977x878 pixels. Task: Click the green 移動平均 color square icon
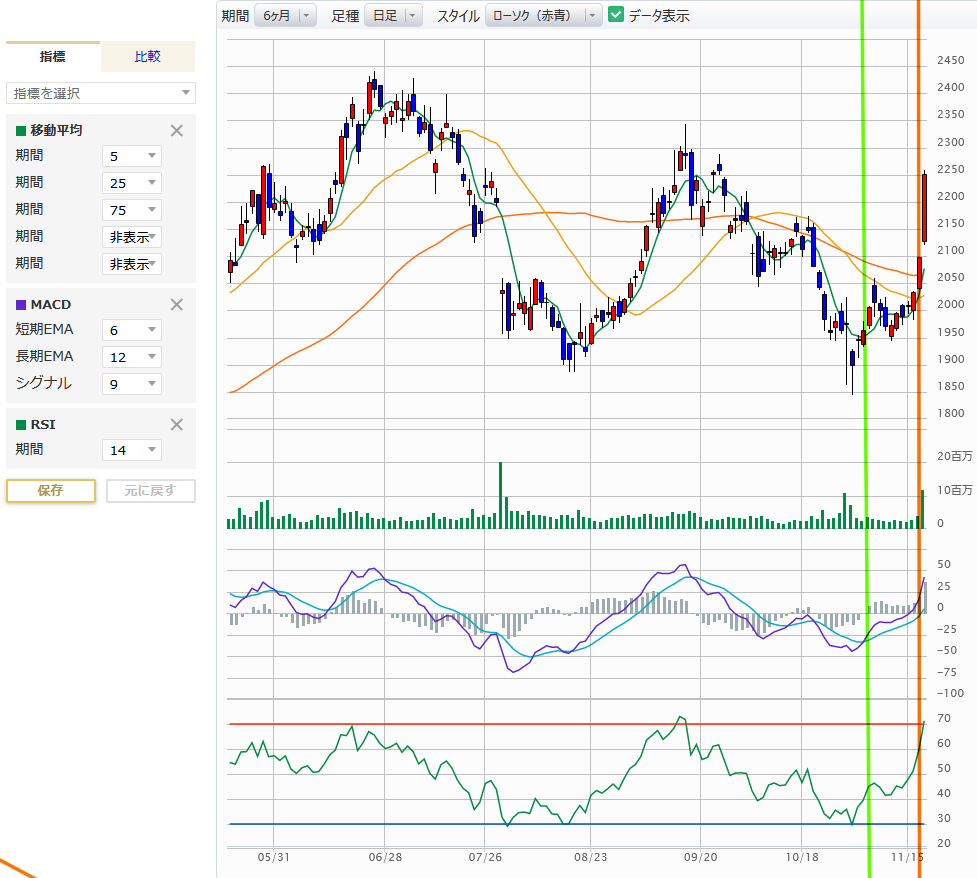21,130
